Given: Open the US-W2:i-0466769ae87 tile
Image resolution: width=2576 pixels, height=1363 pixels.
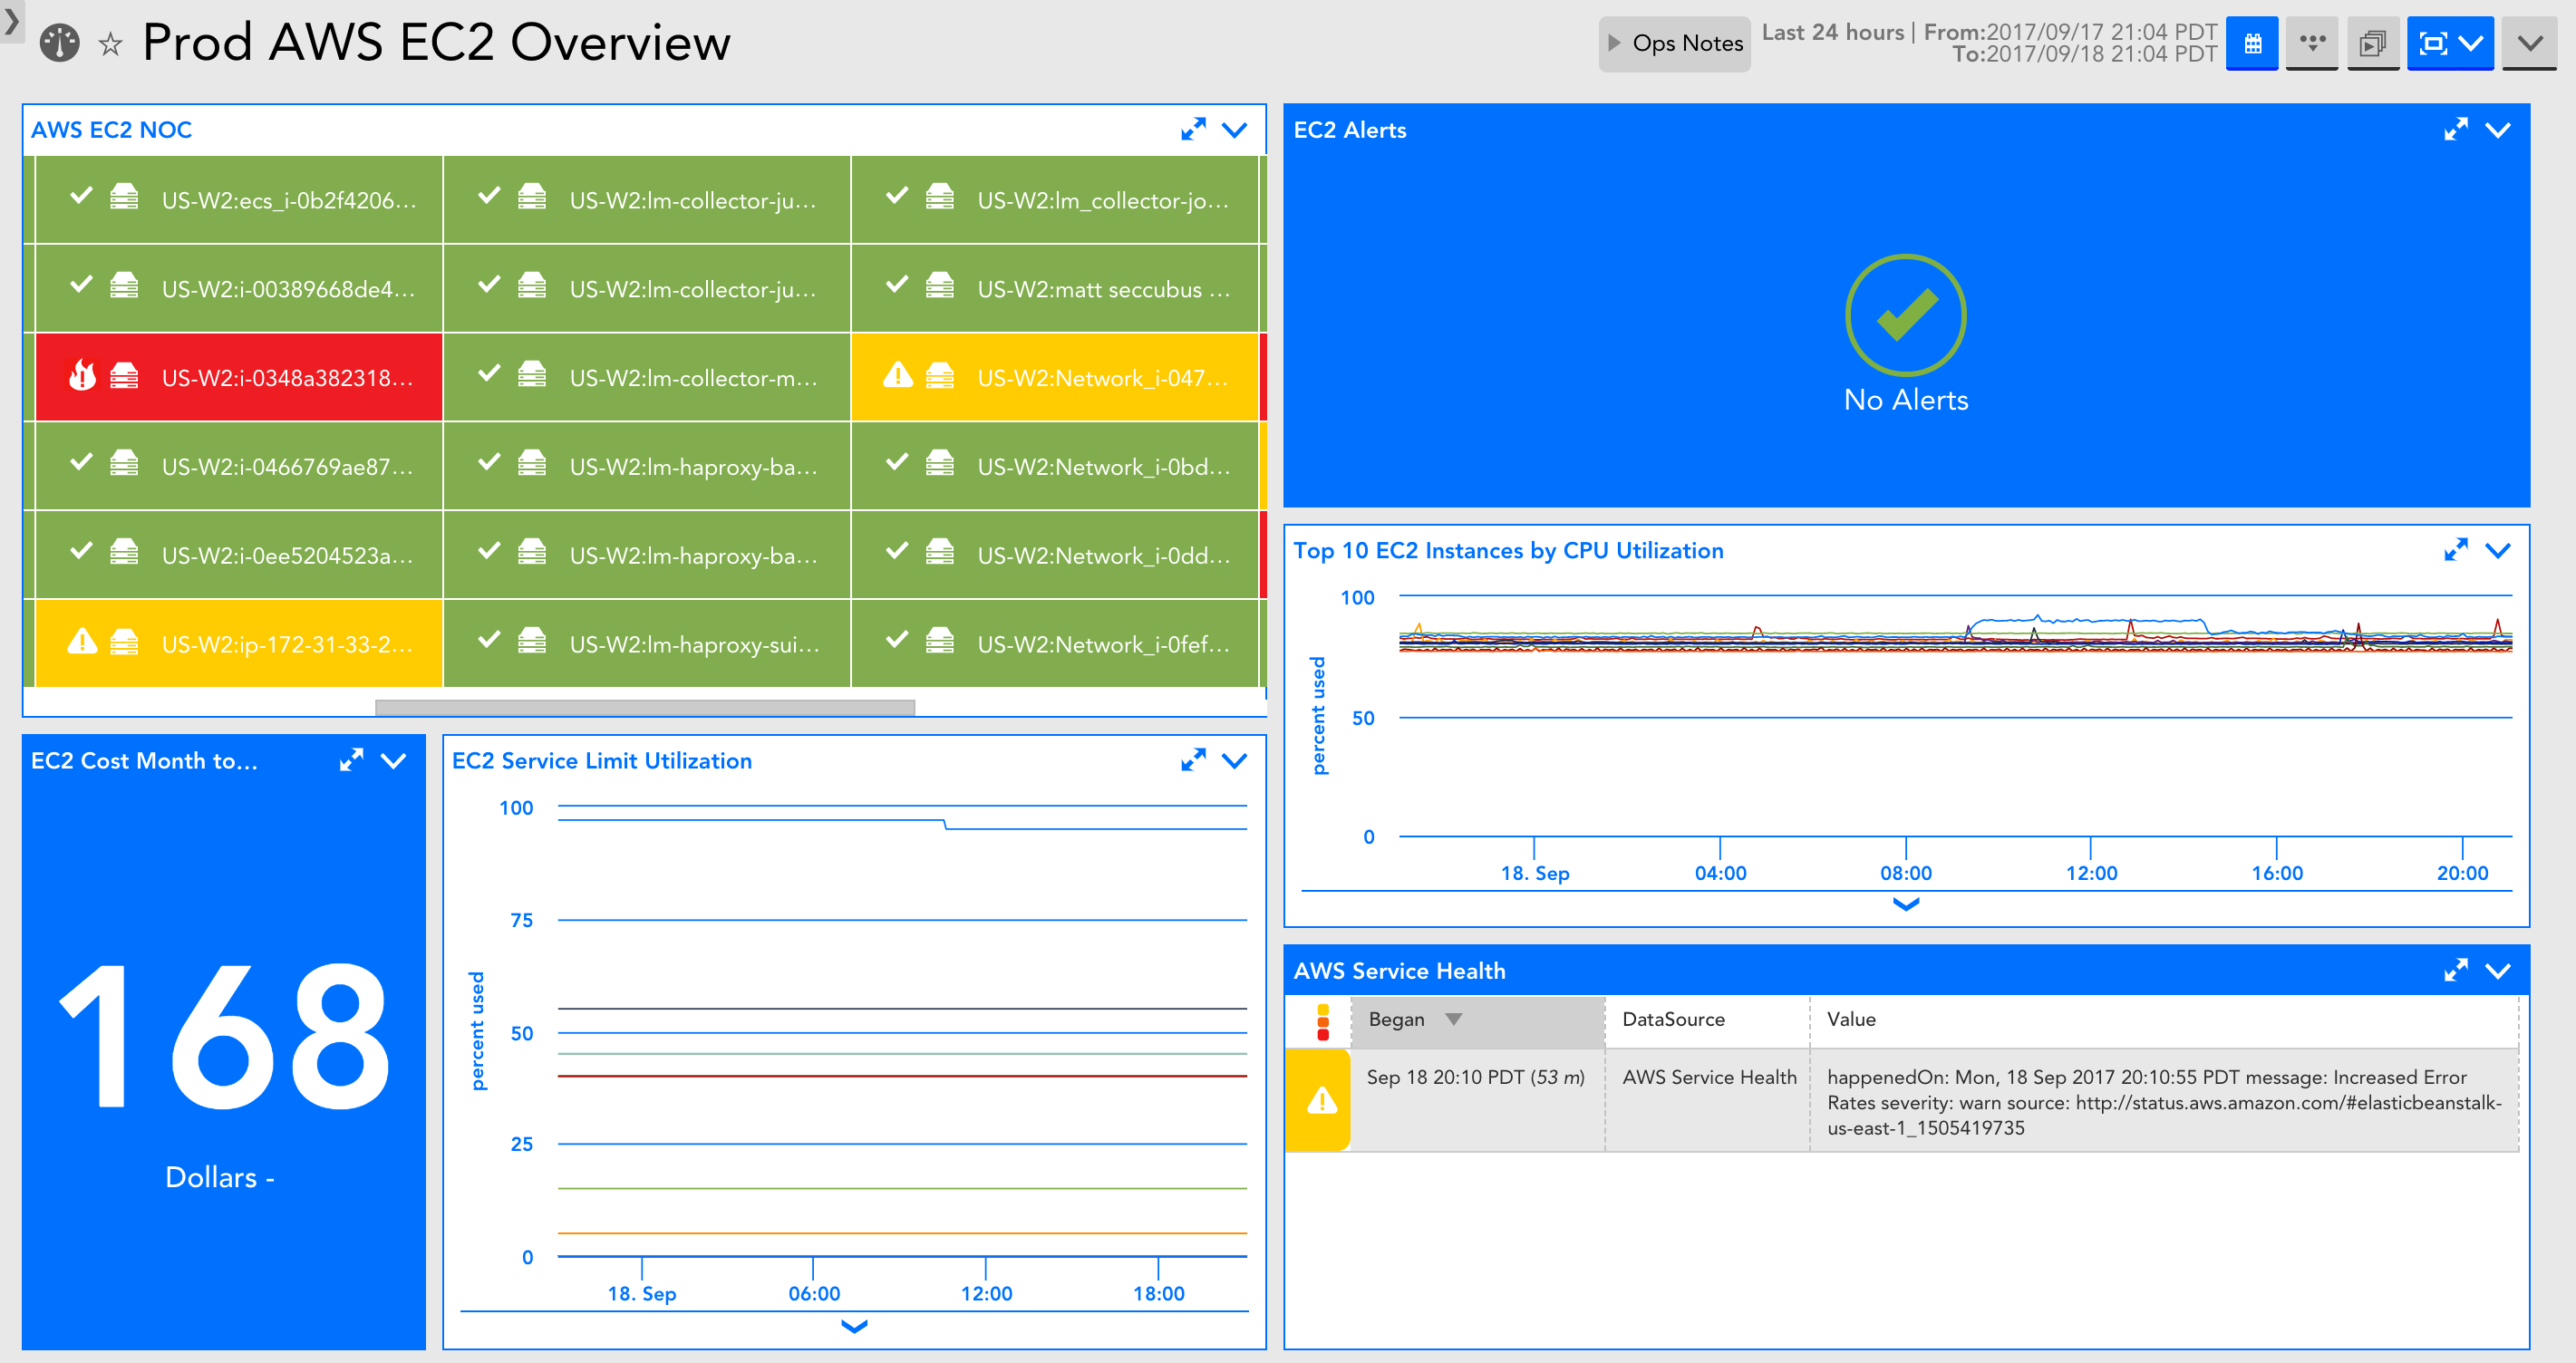Looking at the screenshot, I should pos(239,466).
